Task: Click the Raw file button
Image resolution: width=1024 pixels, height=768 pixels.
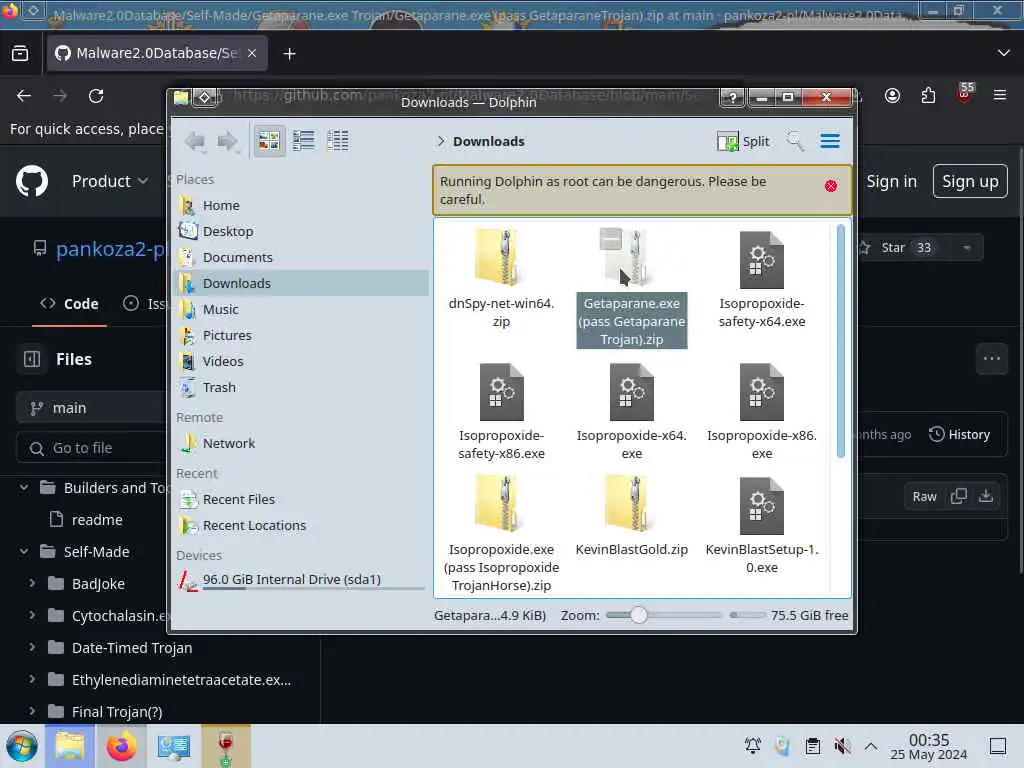Action: [924, 496]
